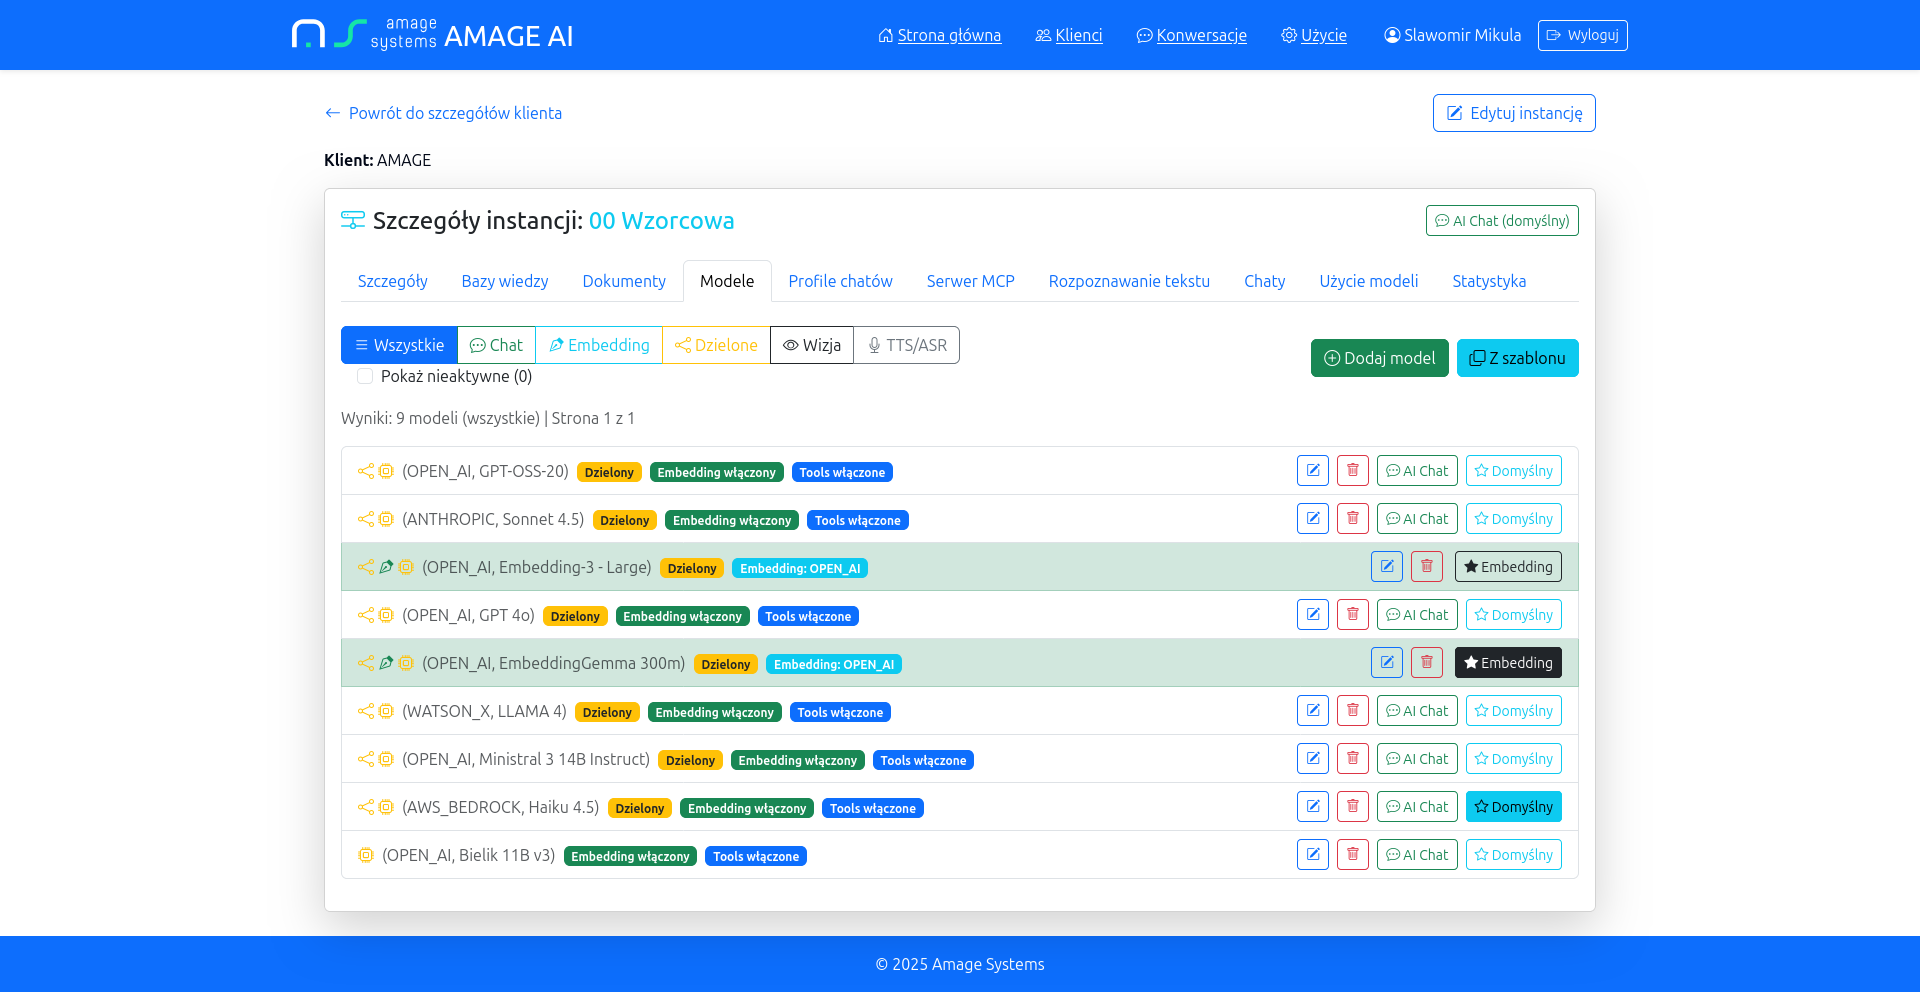Filter models by Embedding type
The width and height of the screenshot is (1920, 992).
pyautogui.click(x=598, y=345)
